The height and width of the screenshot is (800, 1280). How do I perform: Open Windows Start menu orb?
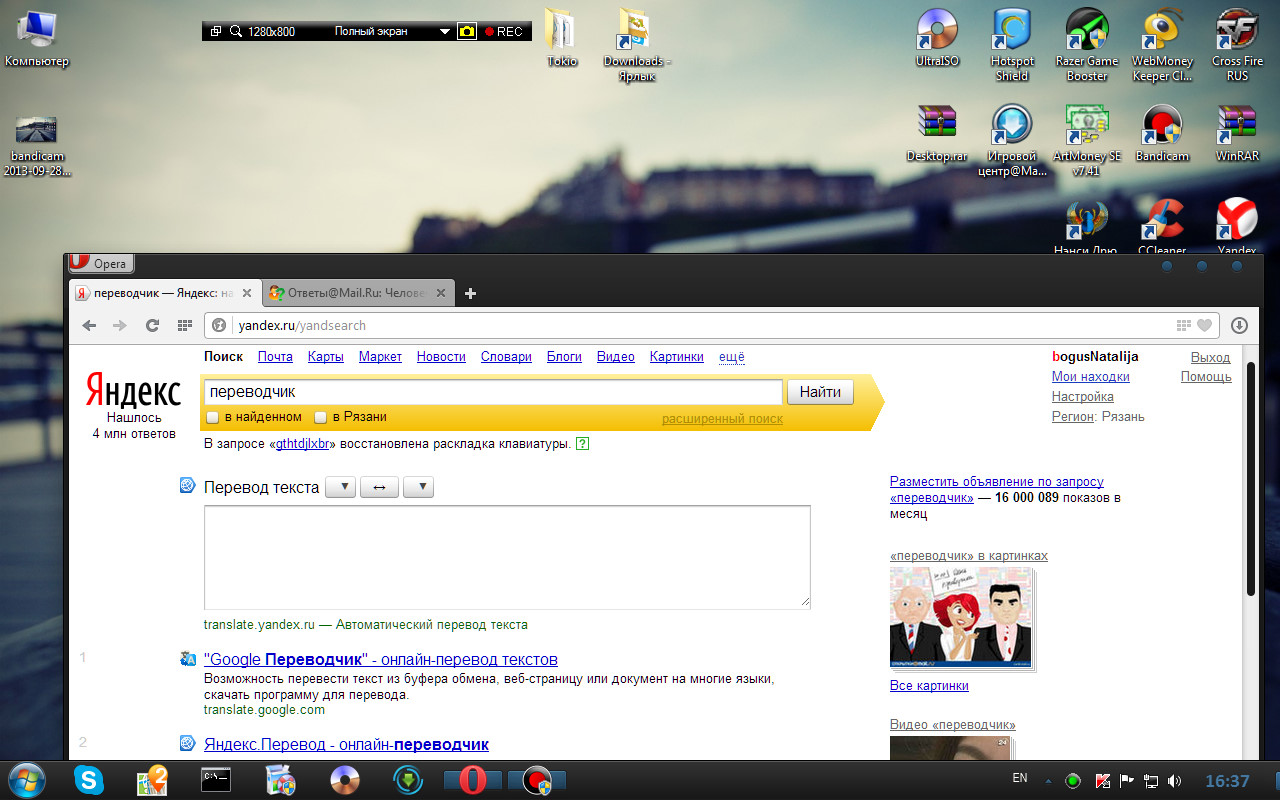26,779
